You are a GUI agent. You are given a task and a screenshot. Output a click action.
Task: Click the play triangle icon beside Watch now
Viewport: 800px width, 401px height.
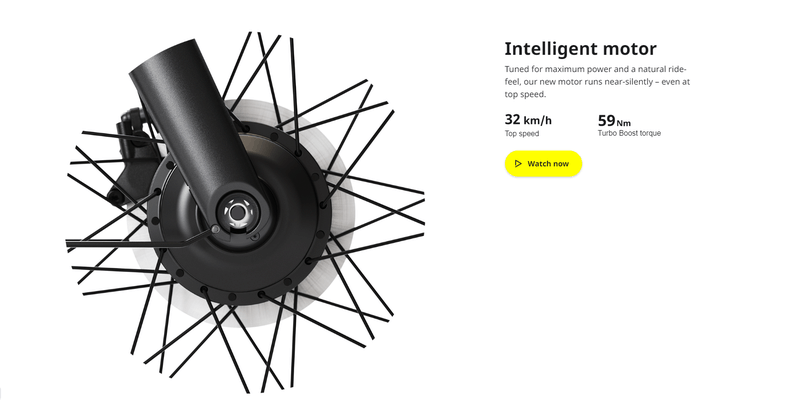pyautogui.click(x=518, y=164)
